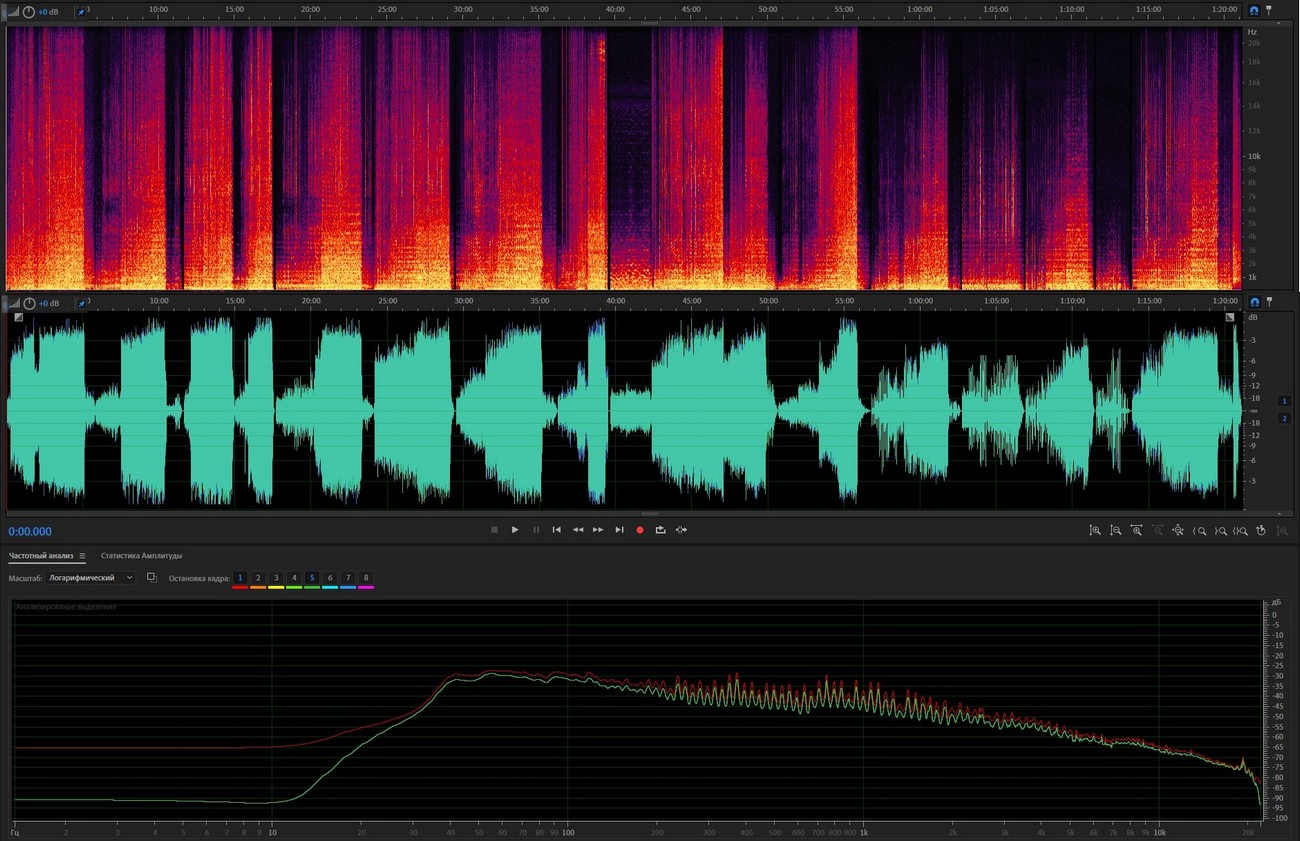The image size is (1300, 841).
Task: Click hold frame button 5
Action: 312,578
